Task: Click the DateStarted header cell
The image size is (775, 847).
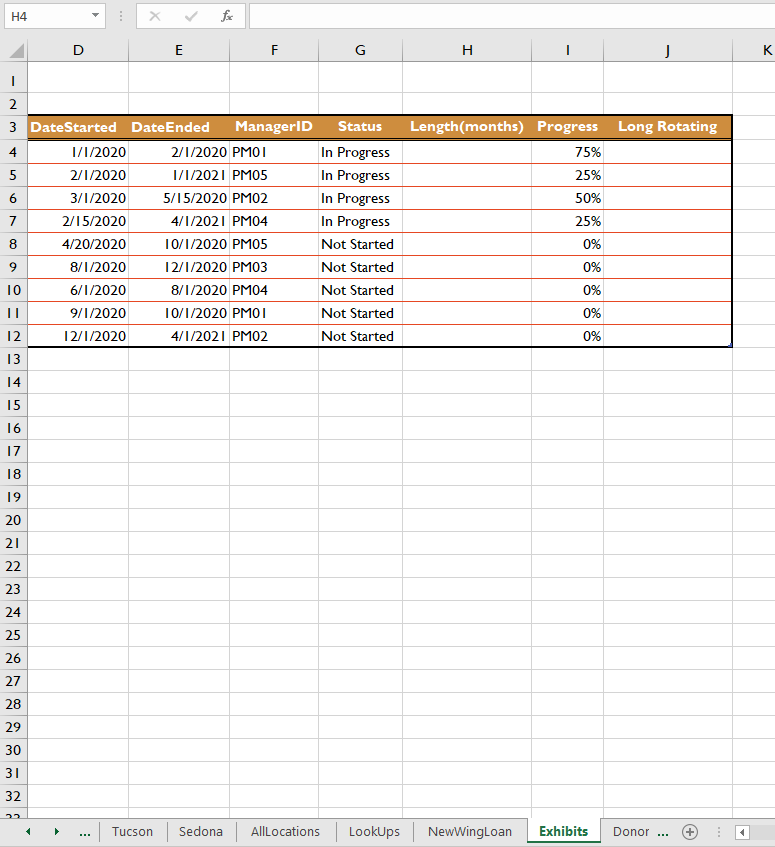Action: click(78, 127)
